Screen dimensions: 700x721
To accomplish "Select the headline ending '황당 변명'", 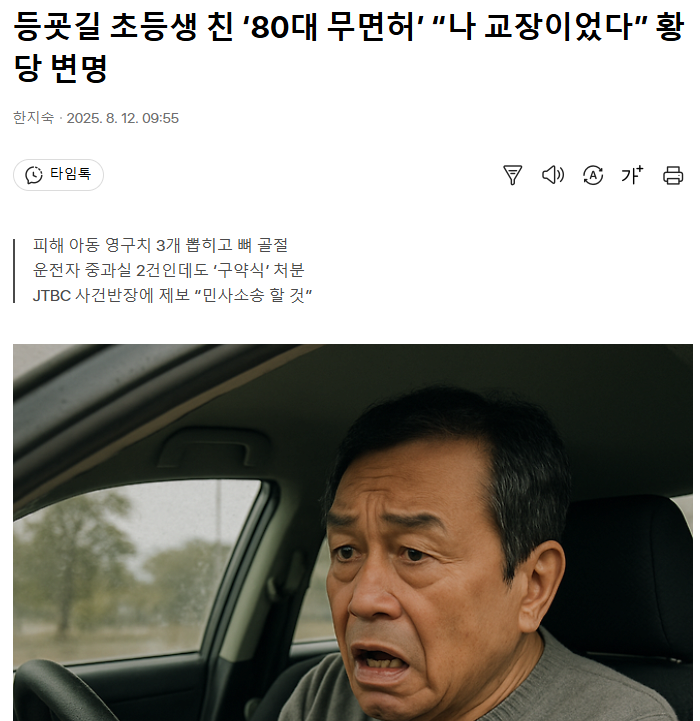I will coord(349,47).
